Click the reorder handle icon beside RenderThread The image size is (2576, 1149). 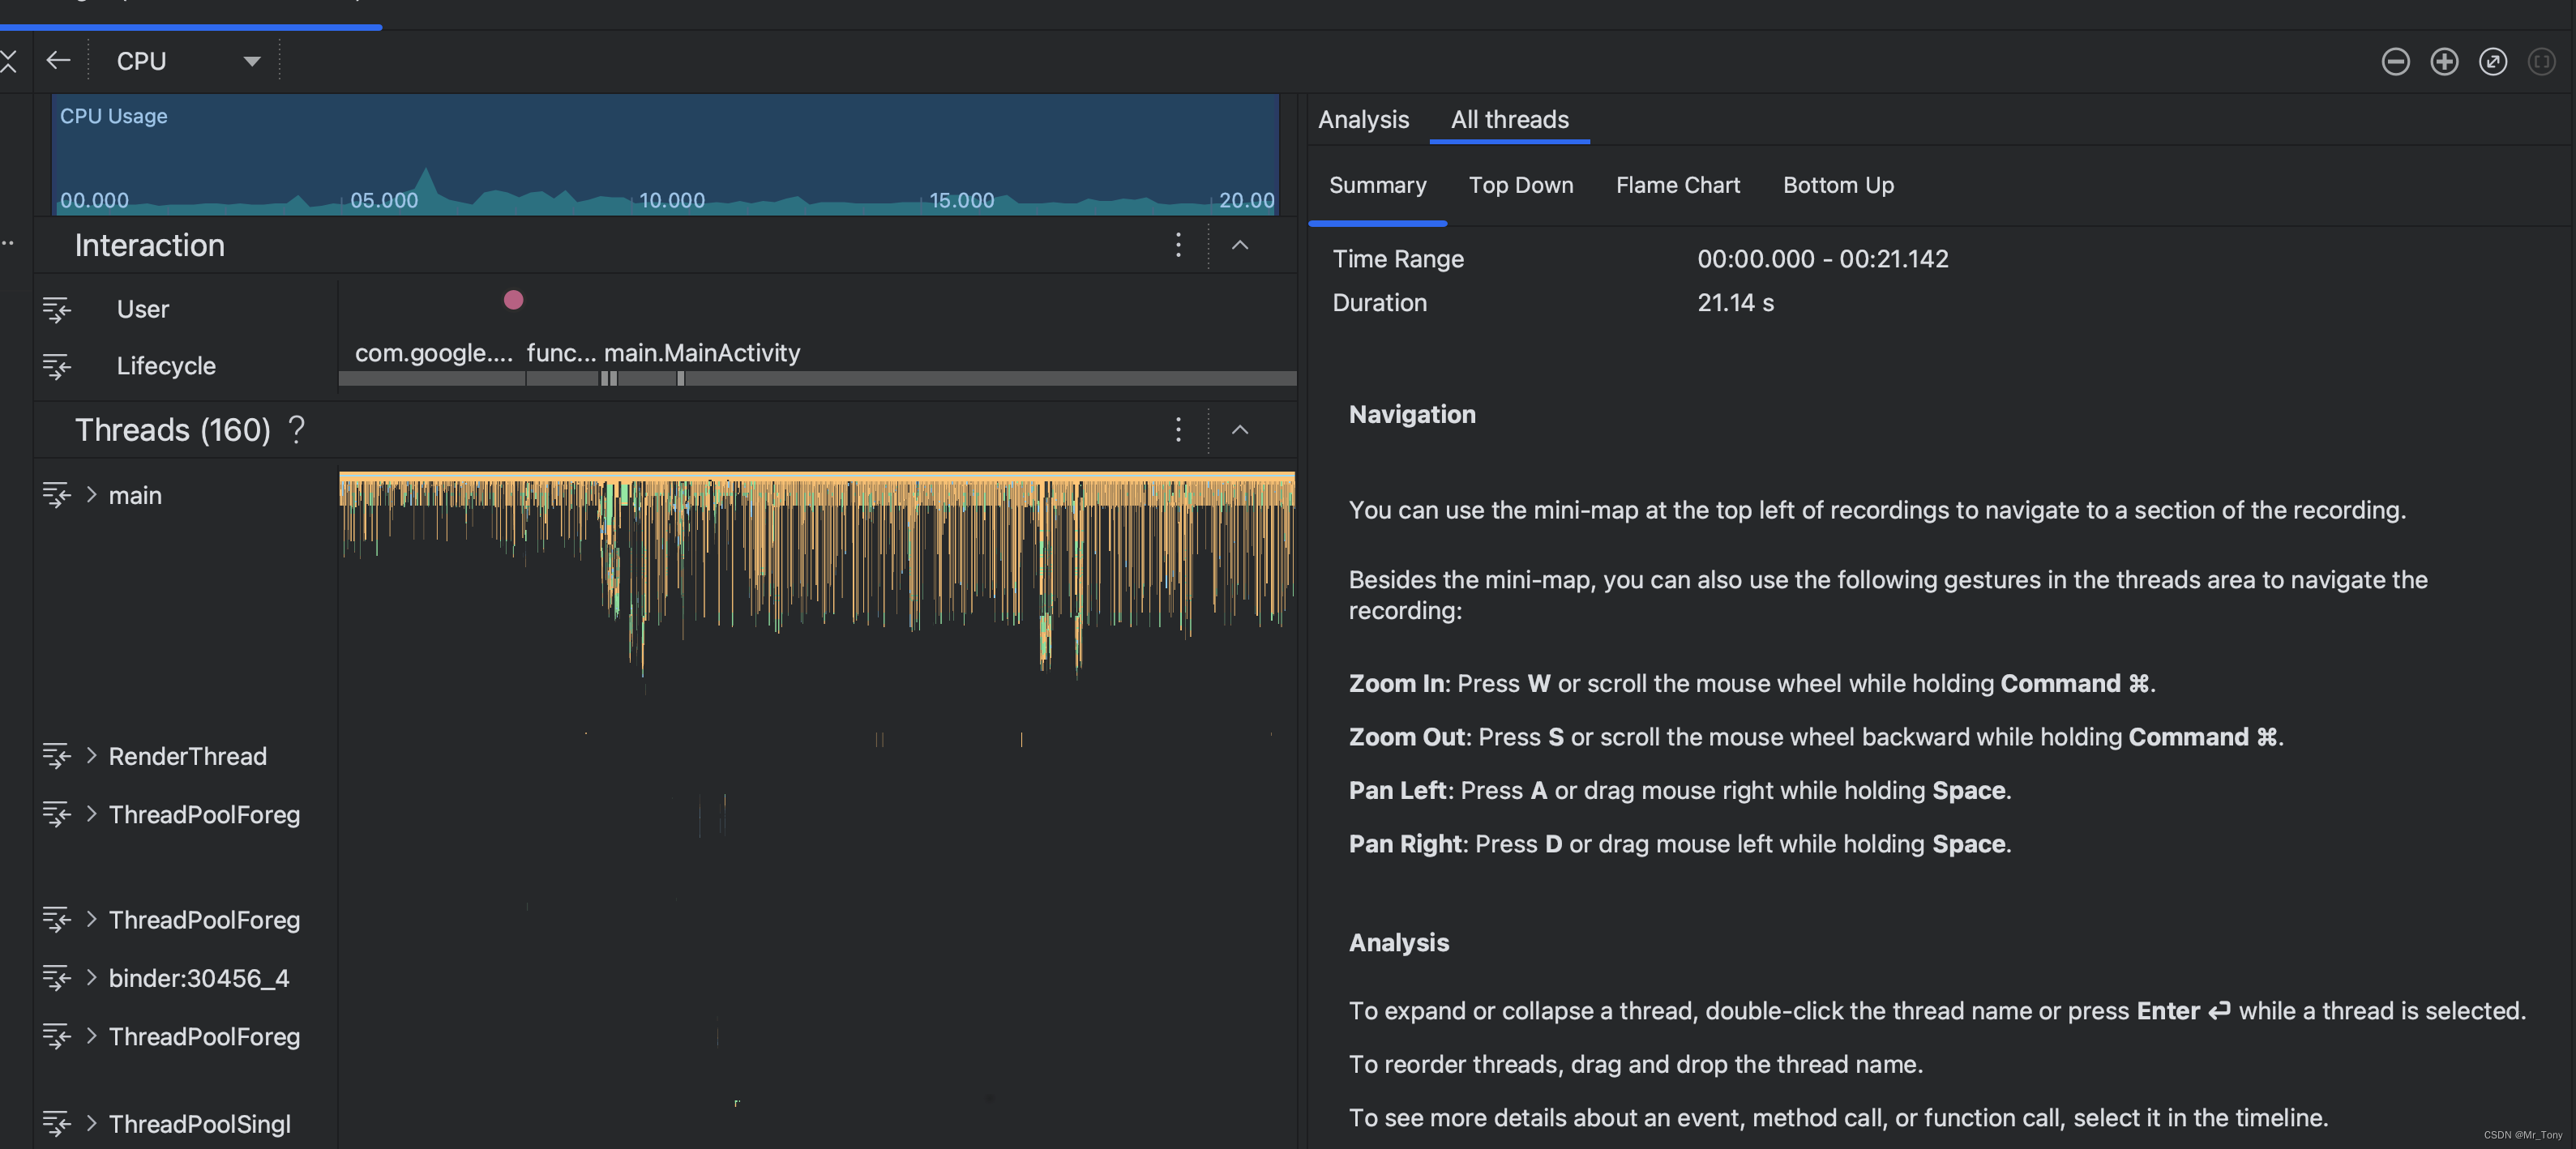click(56, 756)
